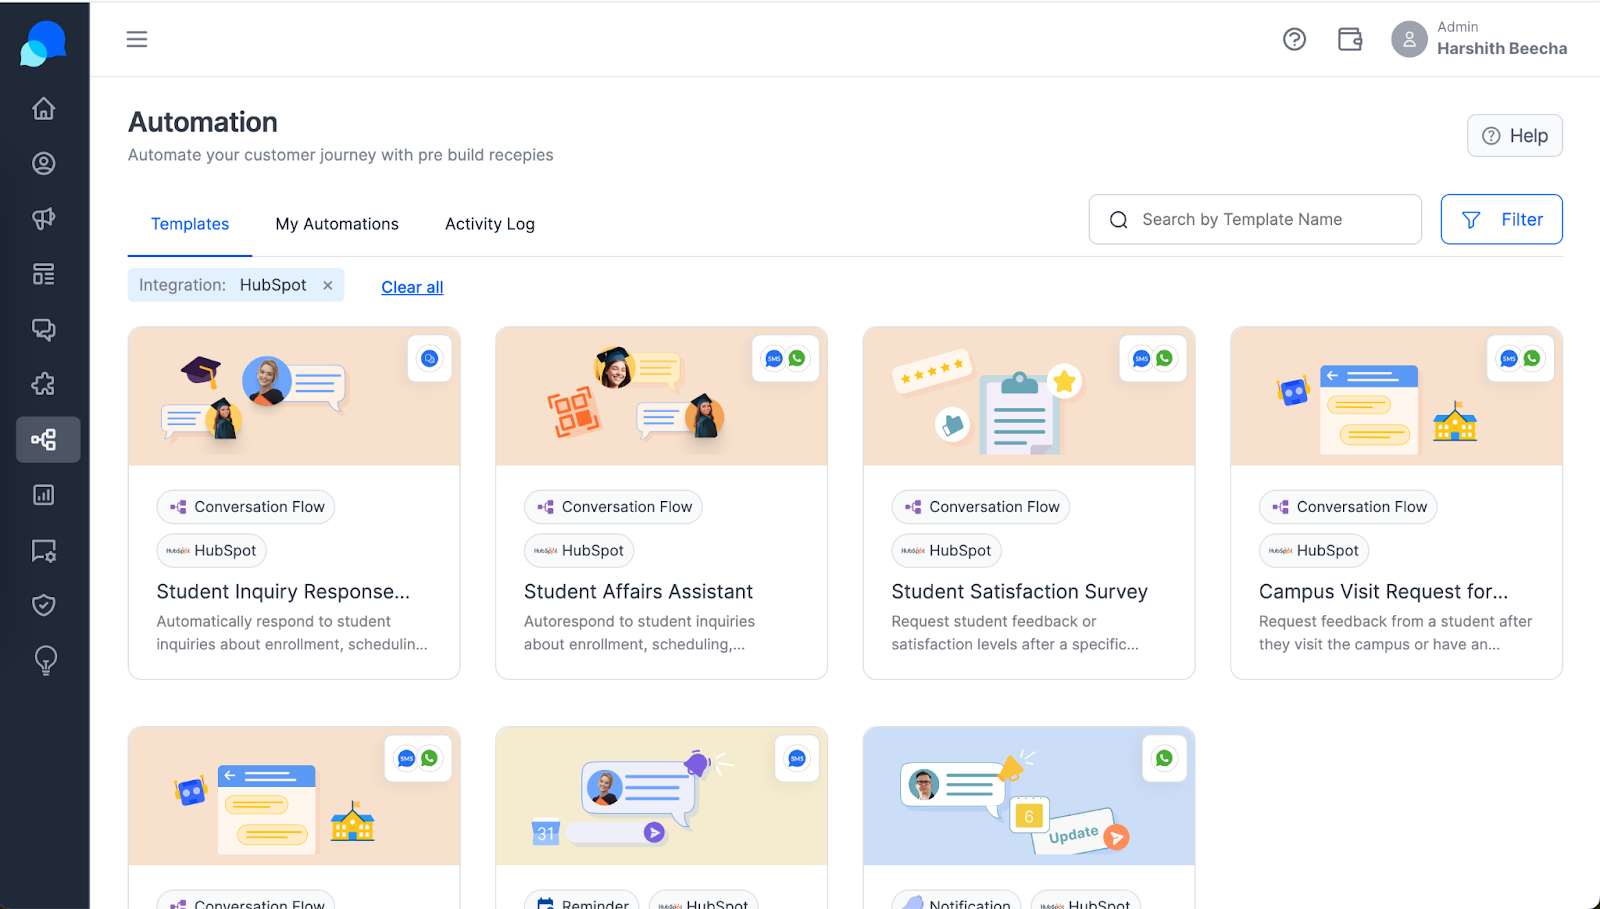The image size is (1600, 909).
Task: Open the Home icon in the sidebar
Action: 43,108
